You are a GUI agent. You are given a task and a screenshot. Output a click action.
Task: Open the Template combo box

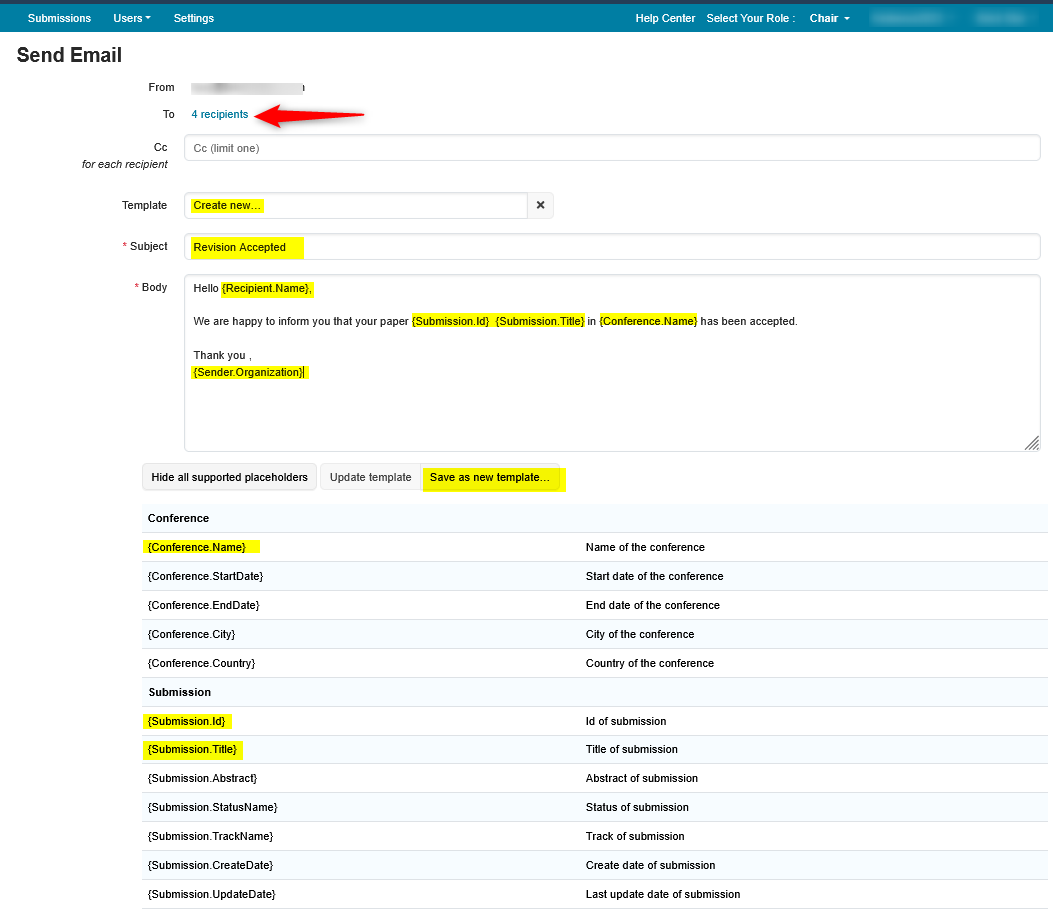(x=355, y=205)
